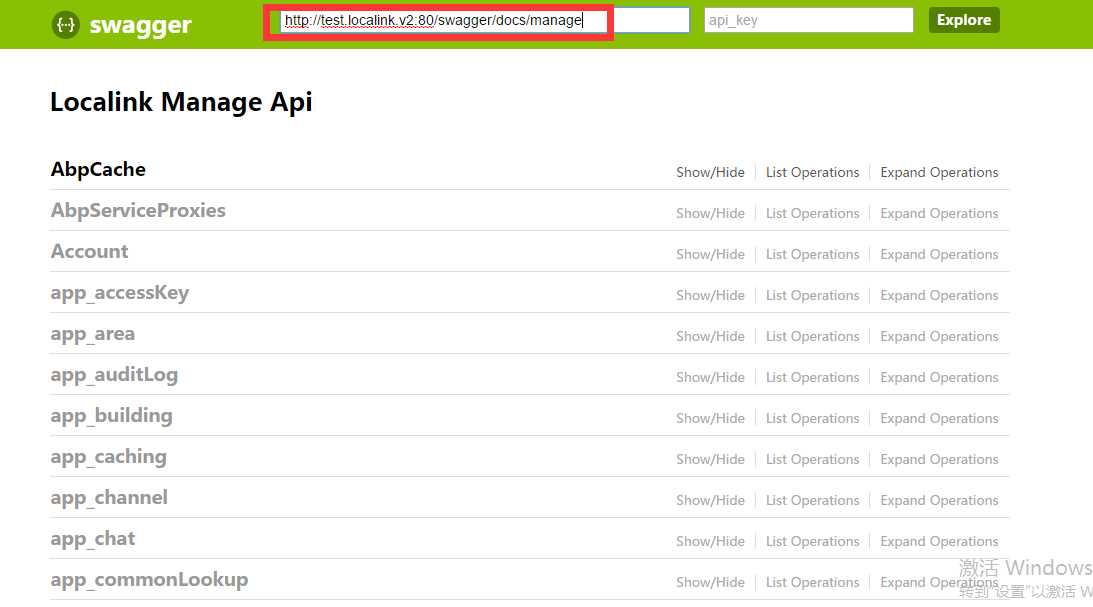Viewport: 1093px width, 607px height.
Task: Open the app_chat resource heading
Action: point(93,539)
